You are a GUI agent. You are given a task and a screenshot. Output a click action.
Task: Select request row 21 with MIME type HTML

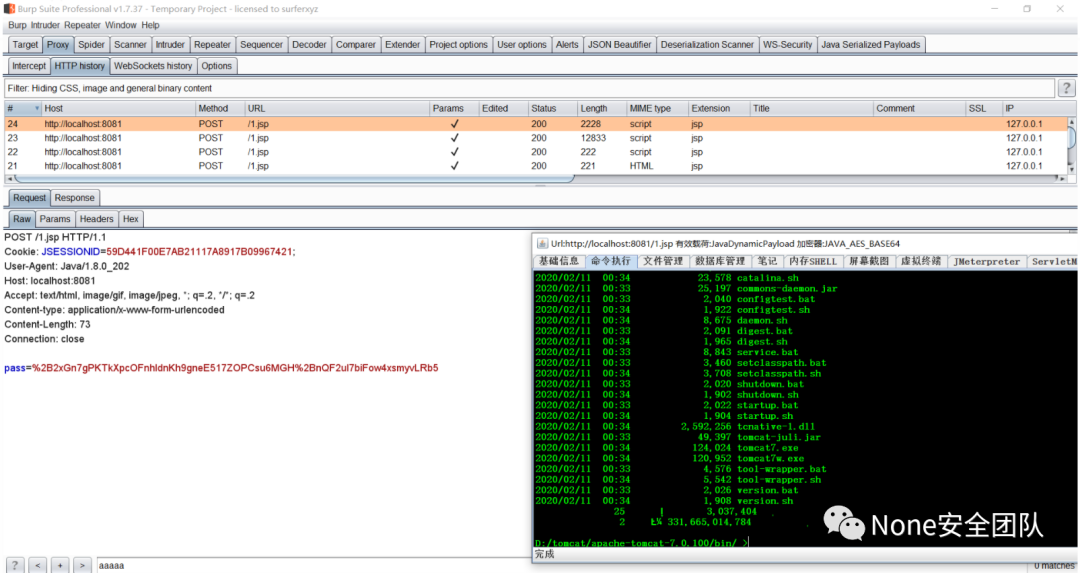[x=536, y=166]
